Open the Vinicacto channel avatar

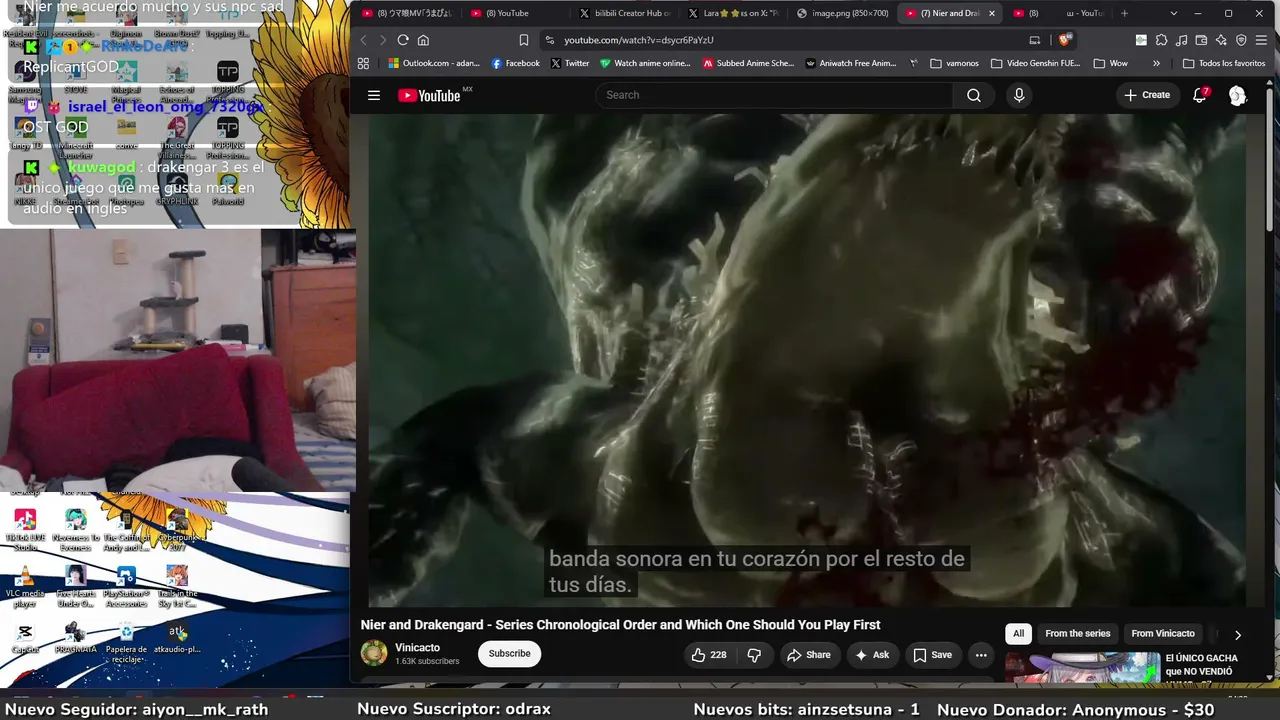(x=374, y=654)
